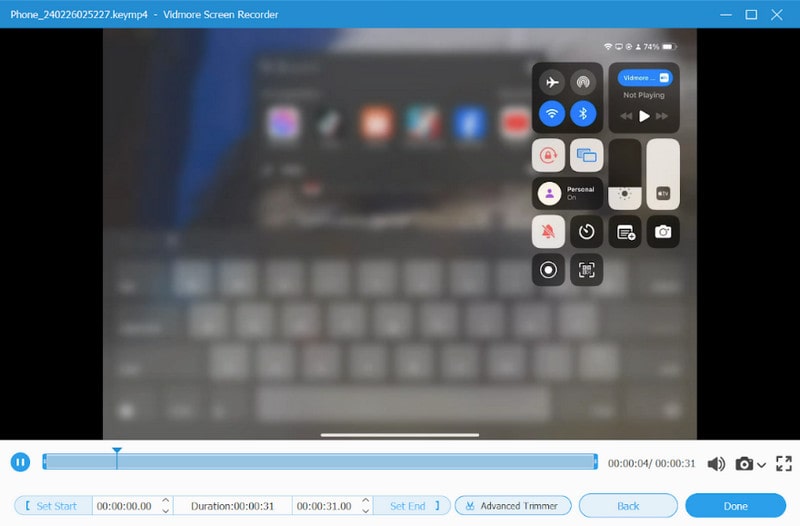
Task: Toggle Wi-Fi in the Control Center
Action: [x=552, y=113]
